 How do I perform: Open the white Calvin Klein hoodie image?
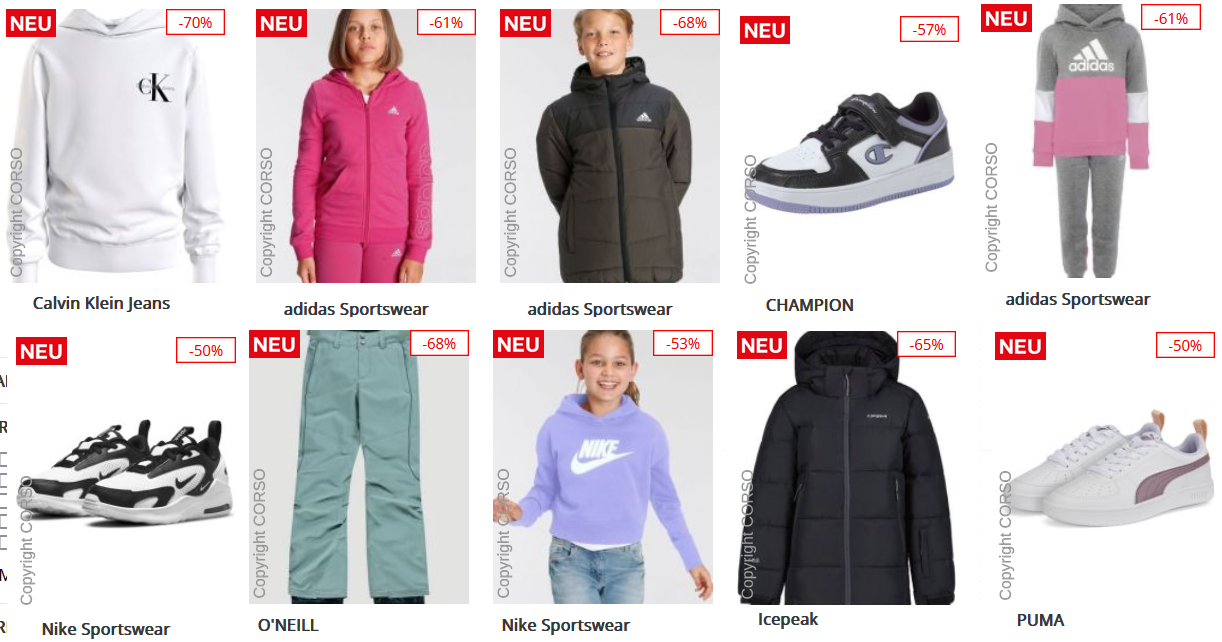click(116, 146)
